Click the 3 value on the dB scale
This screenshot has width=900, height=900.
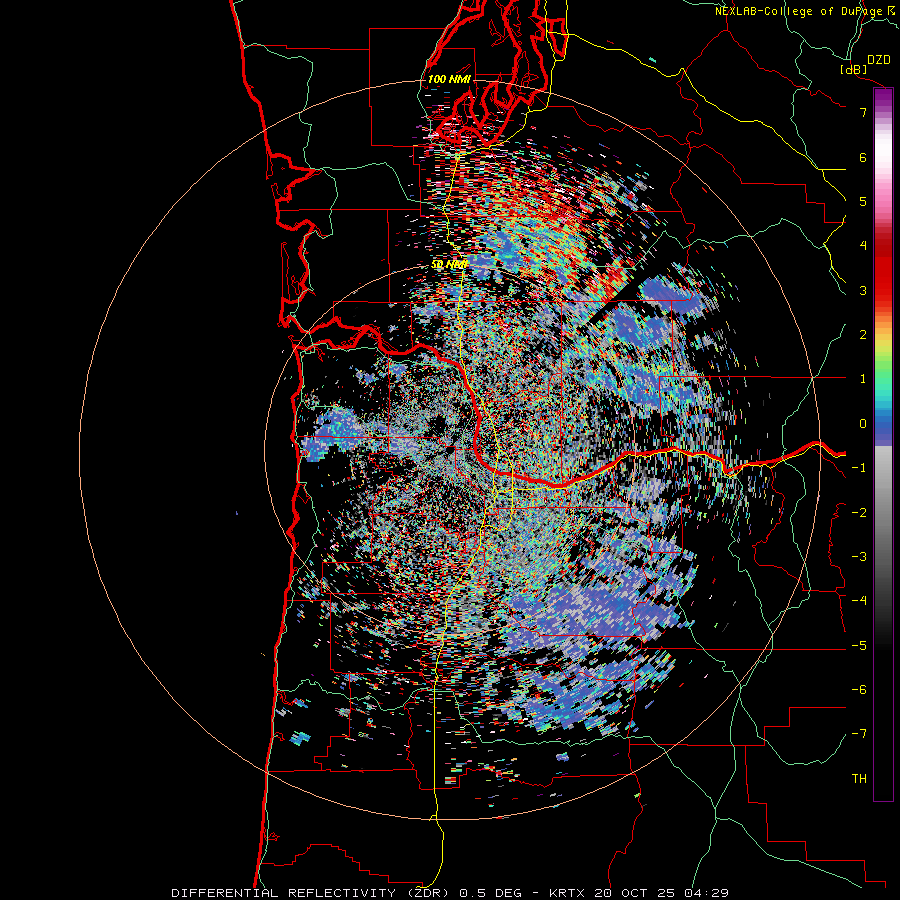[x=863, y=290]
